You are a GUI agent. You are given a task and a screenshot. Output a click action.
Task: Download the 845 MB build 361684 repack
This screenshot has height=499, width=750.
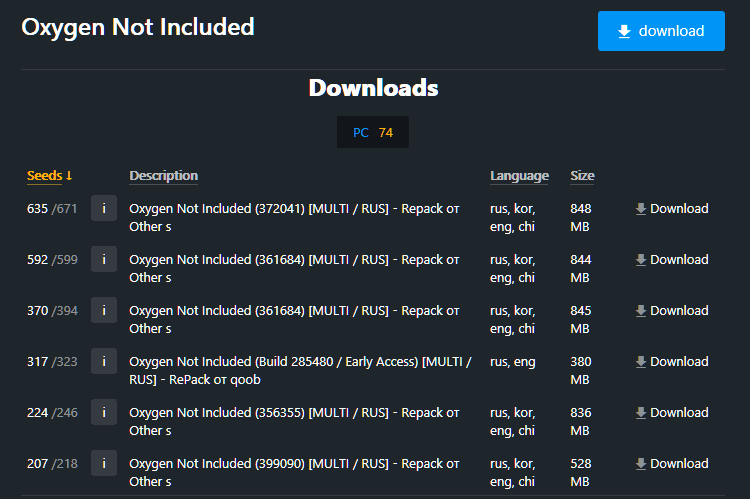click(672, 311)
